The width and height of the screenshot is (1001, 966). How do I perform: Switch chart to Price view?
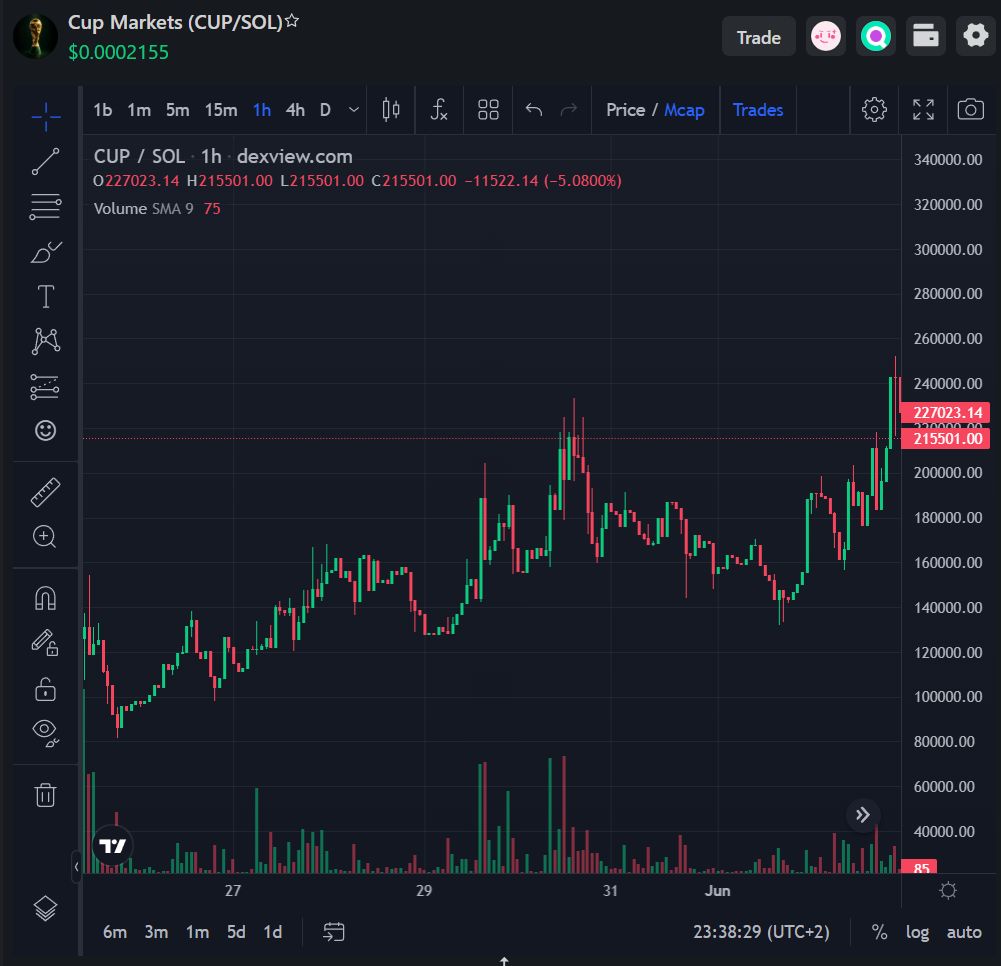625,110
